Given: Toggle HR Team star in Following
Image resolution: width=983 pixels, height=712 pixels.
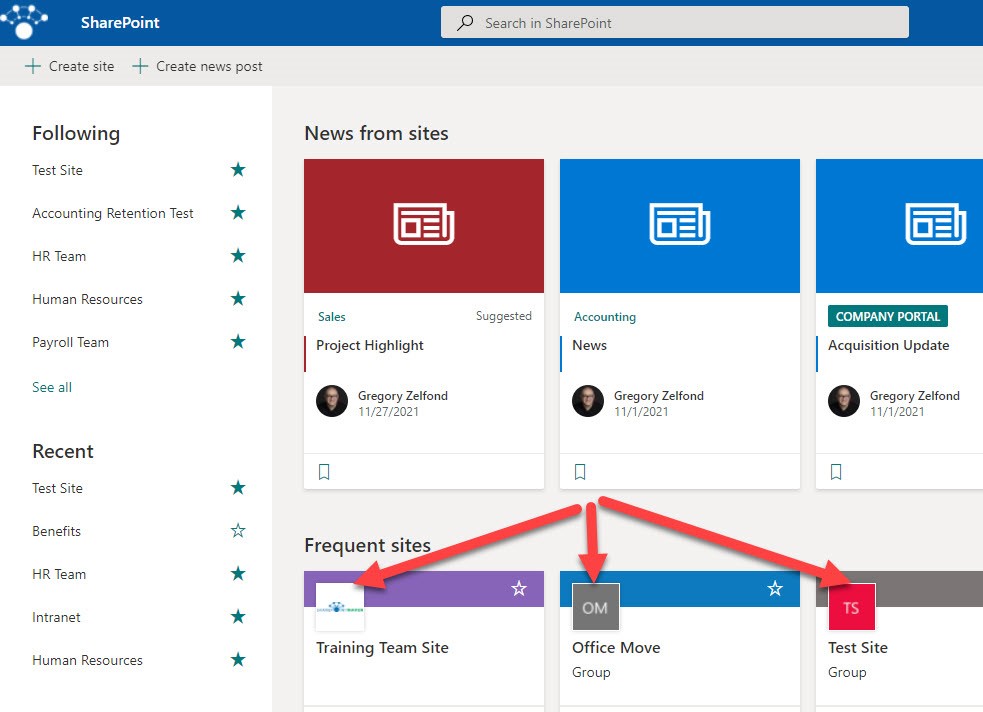Looking at the screenshot, I should pos(238,255).
